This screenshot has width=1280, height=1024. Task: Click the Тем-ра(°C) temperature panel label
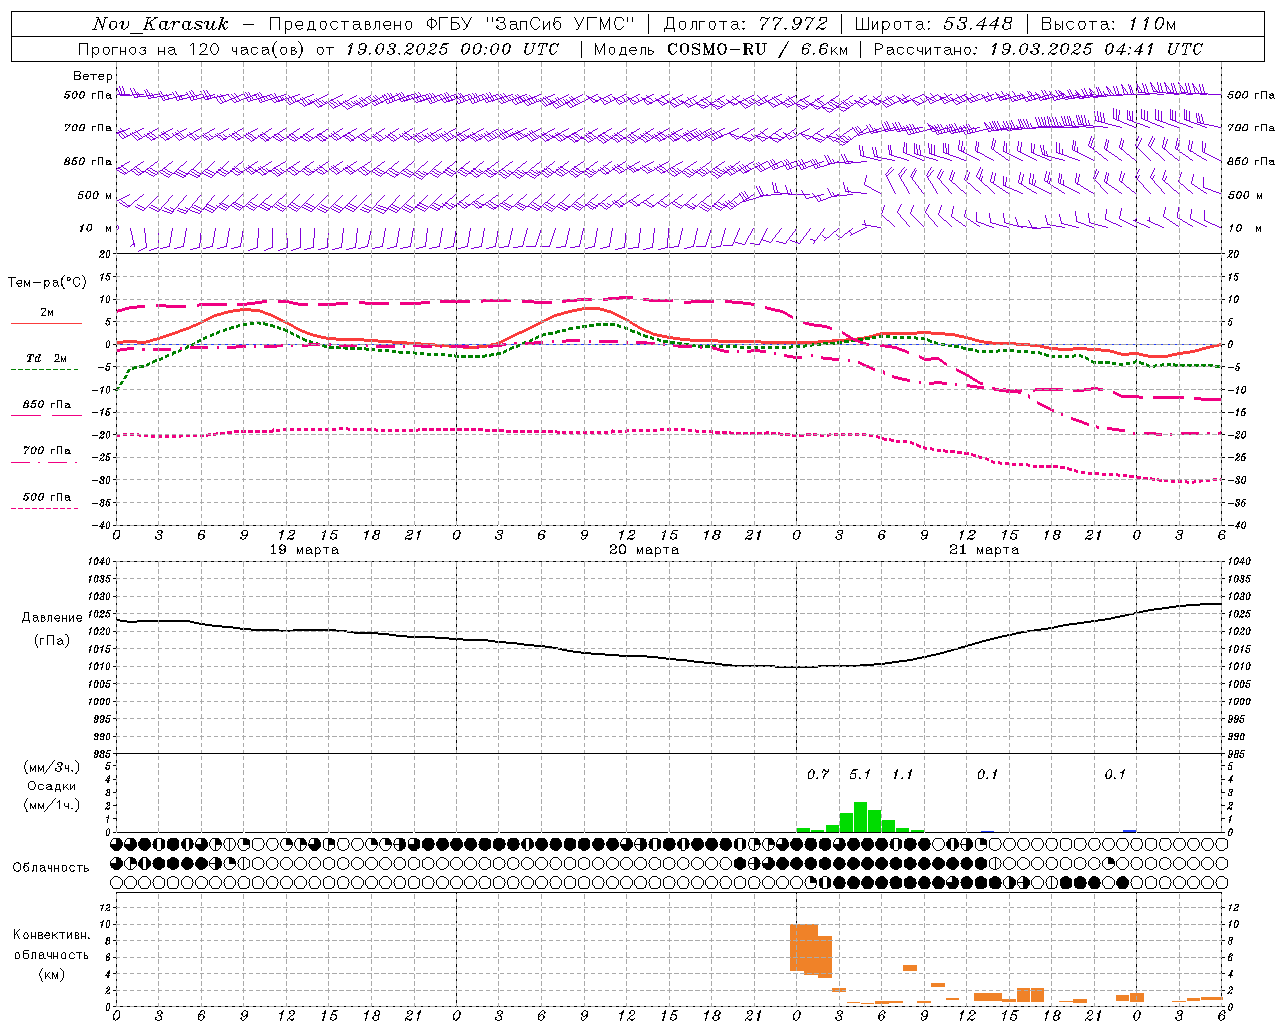coord(47,283)
